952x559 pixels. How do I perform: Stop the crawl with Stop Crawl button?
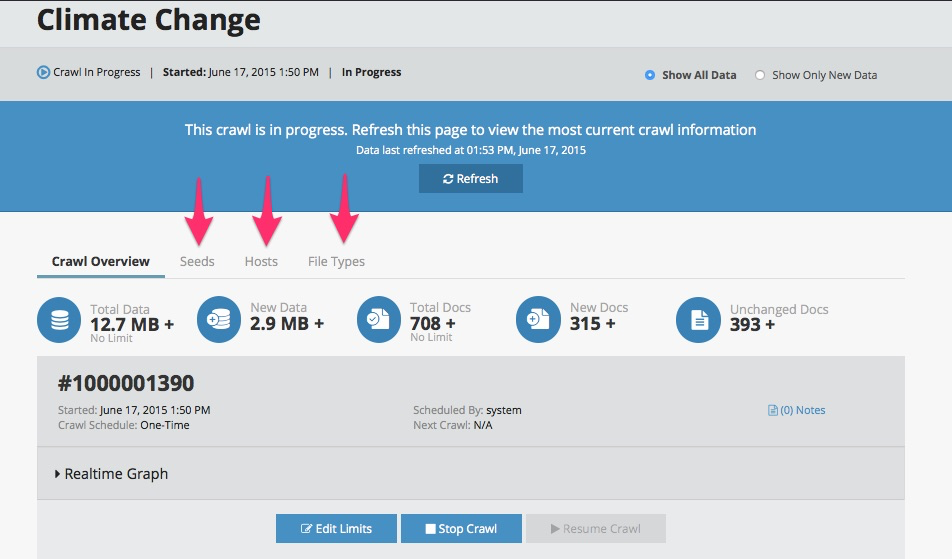pos(462,529)
